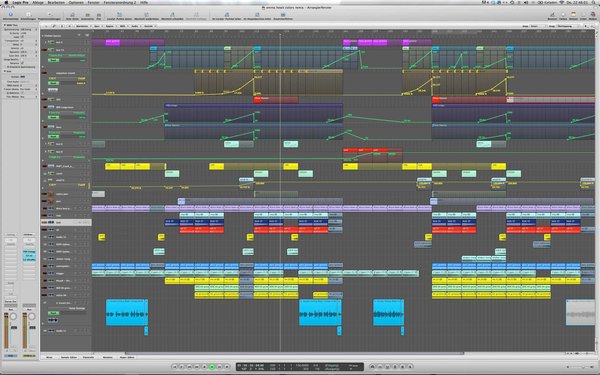The height and width of the screenshot is (375, 600).
Task: Open the Hilfe menu
Action: [x=144, y=2]
